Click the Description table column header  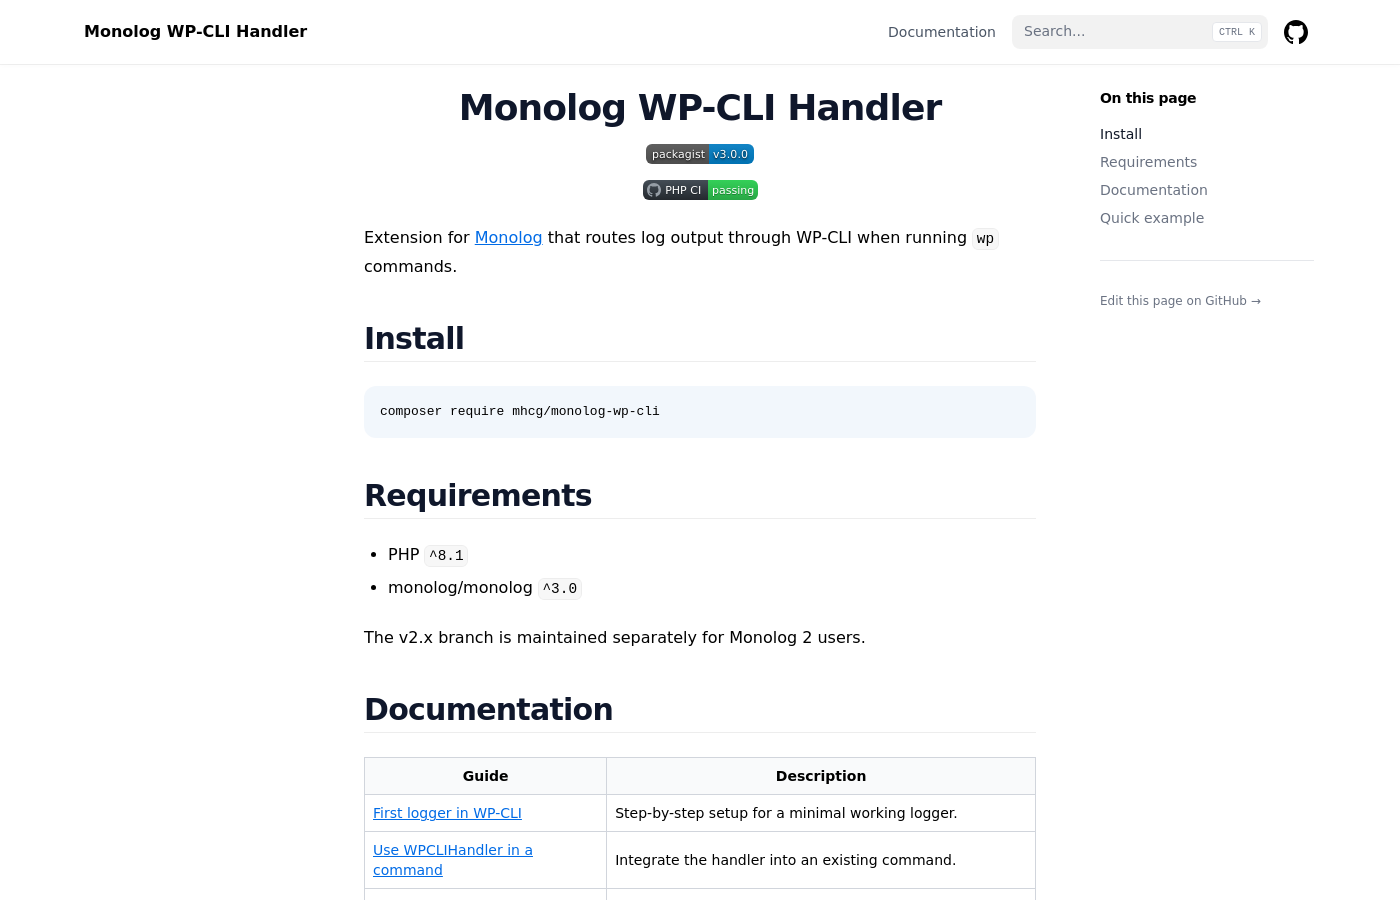(x=821, y=776)
